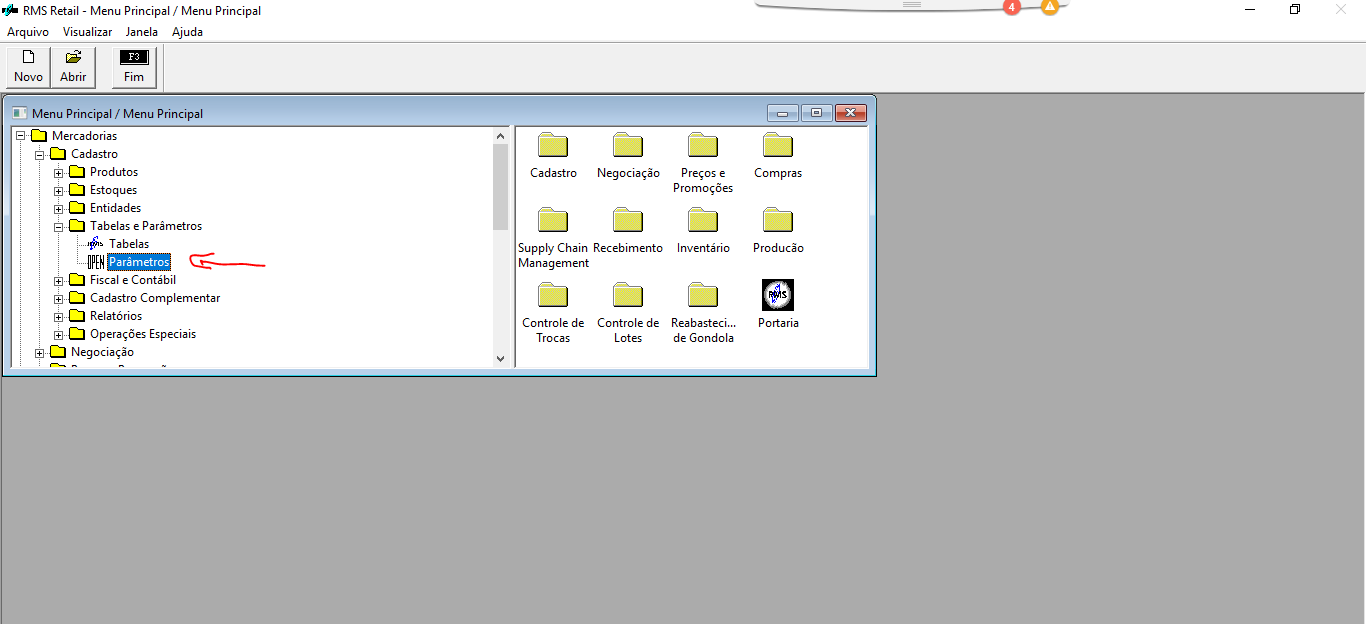
Task: Open the Inventário folder icon
Action: coord(703,220)
